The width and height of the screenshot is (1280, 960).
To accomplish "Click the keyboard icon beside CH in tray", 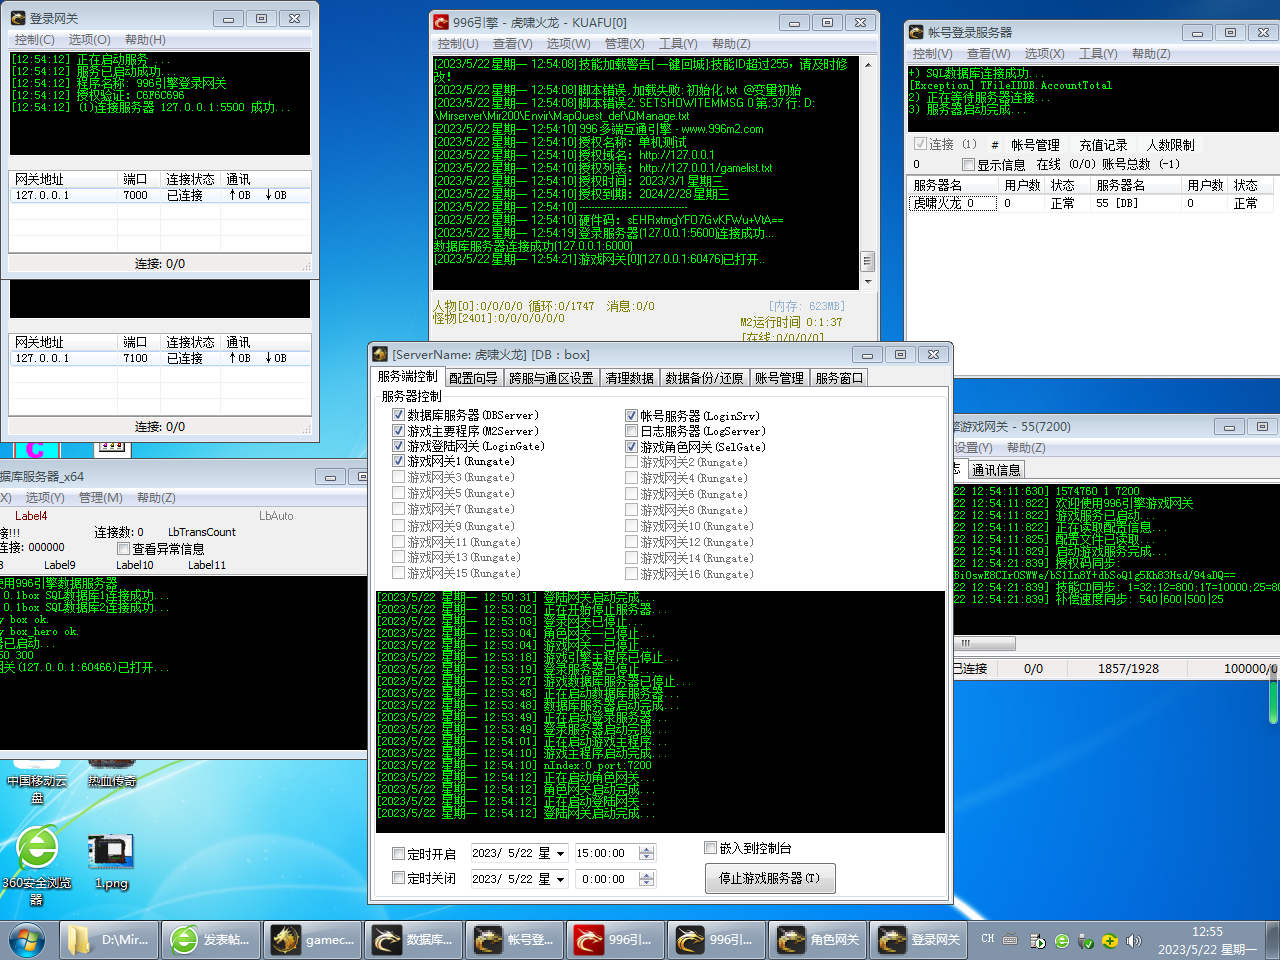I will coord(1010,940).
